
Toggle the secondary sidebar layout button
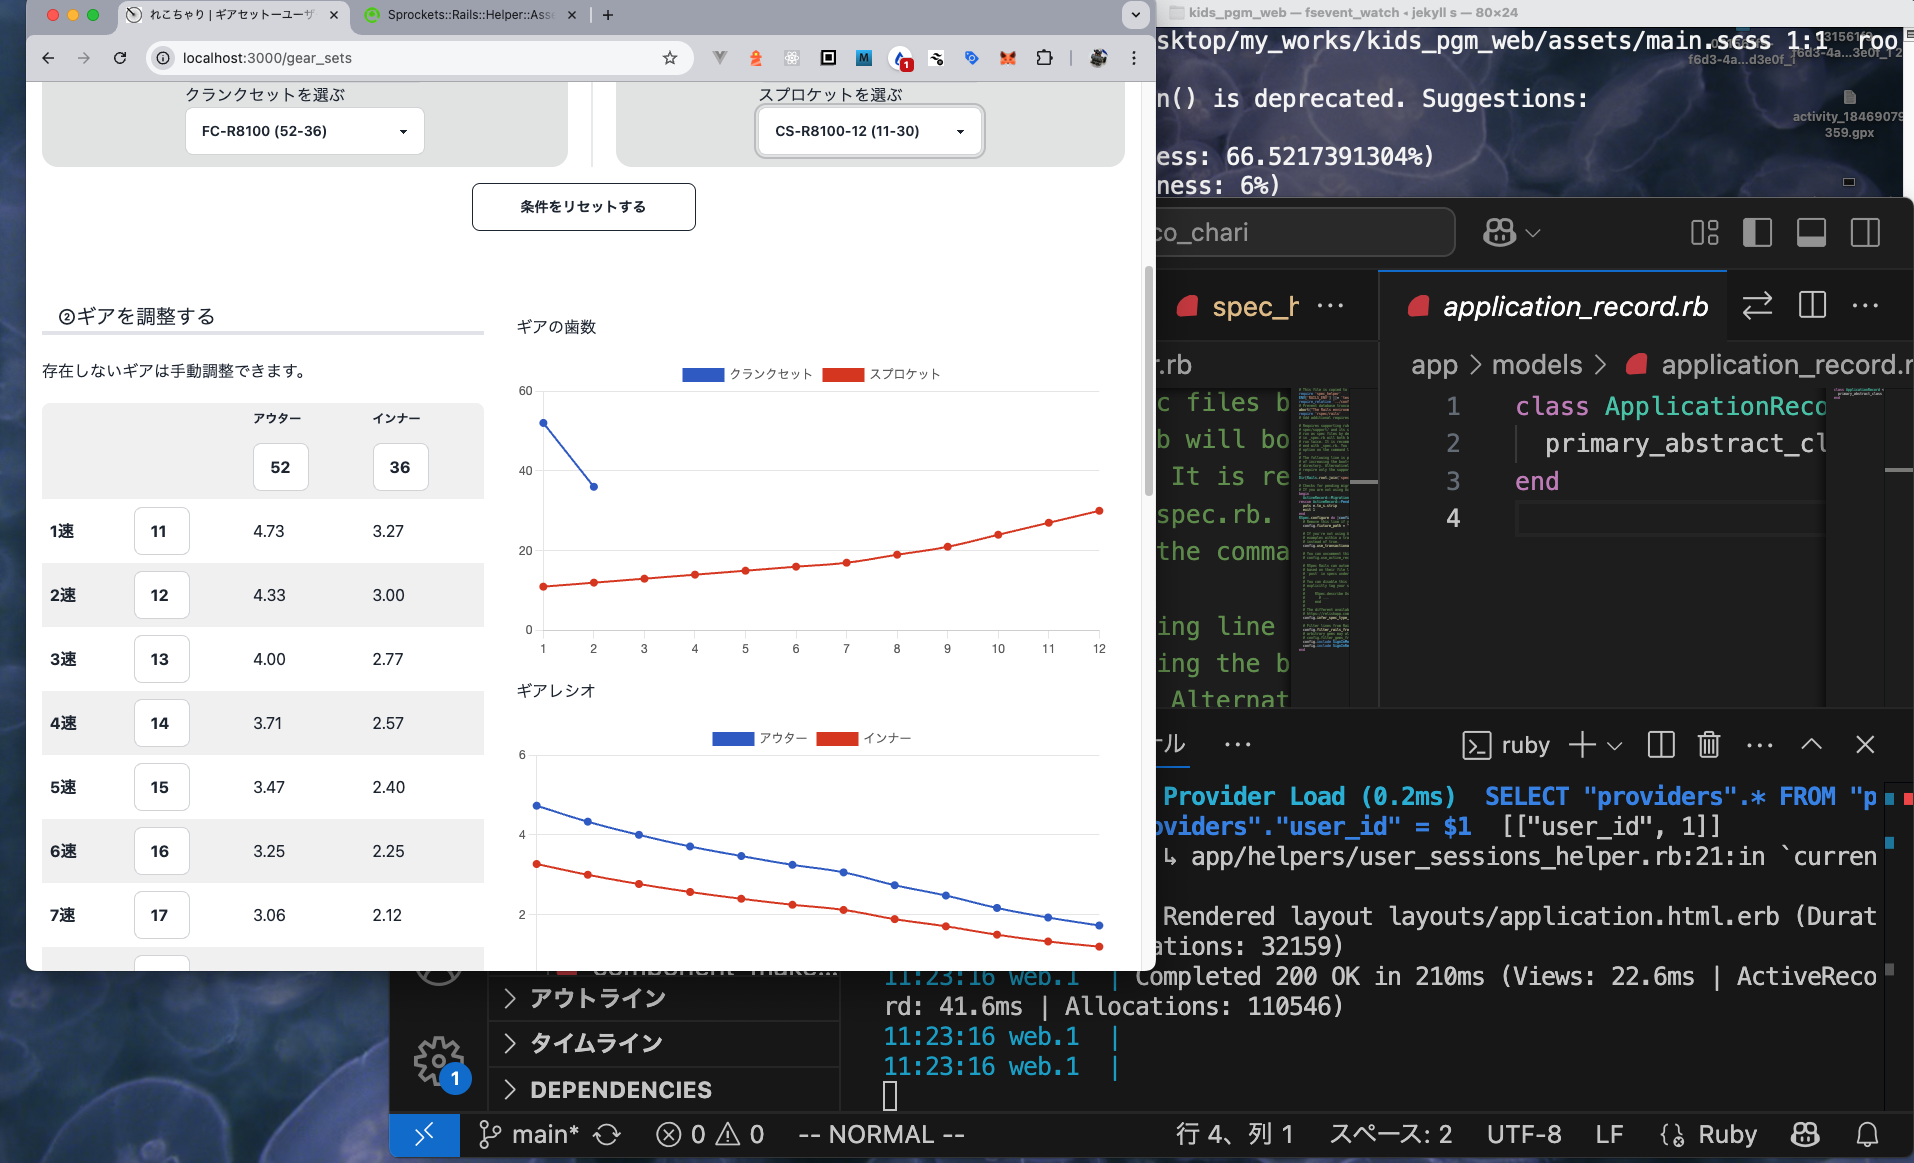point(1865,233)
